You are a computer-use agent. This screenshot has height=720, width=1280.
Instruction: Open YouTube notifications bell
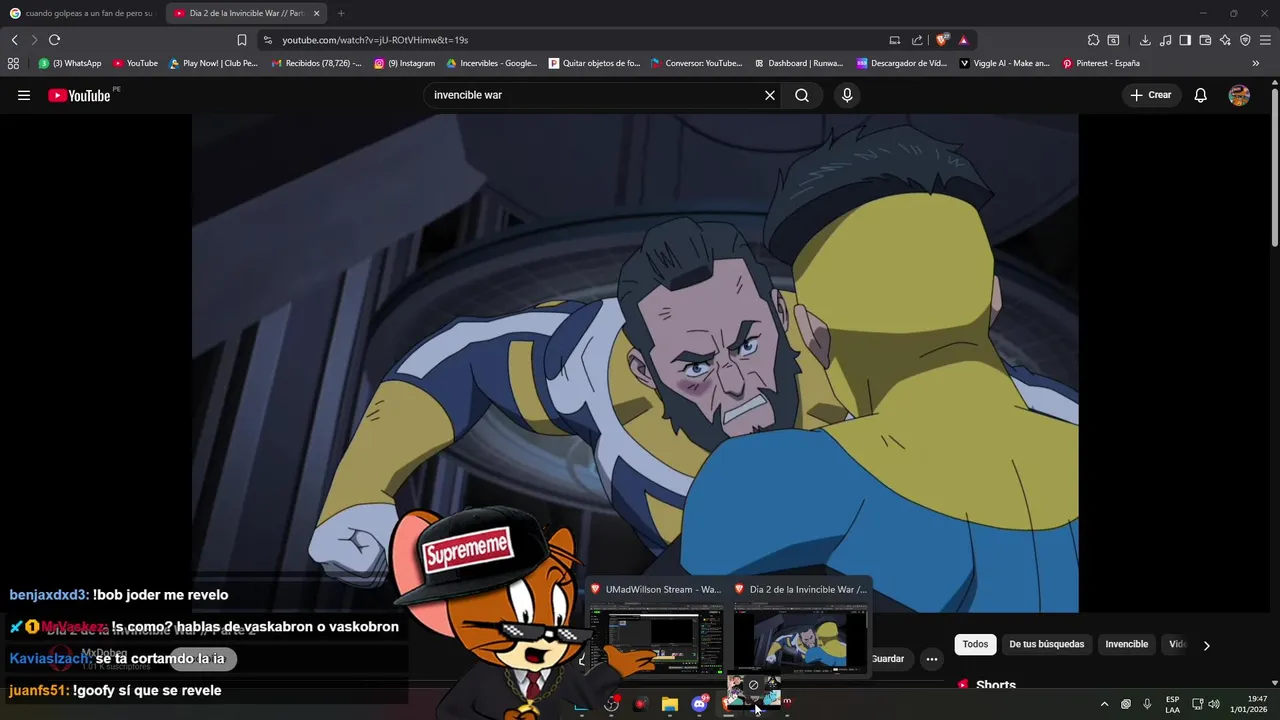[x=1200, y=95]
